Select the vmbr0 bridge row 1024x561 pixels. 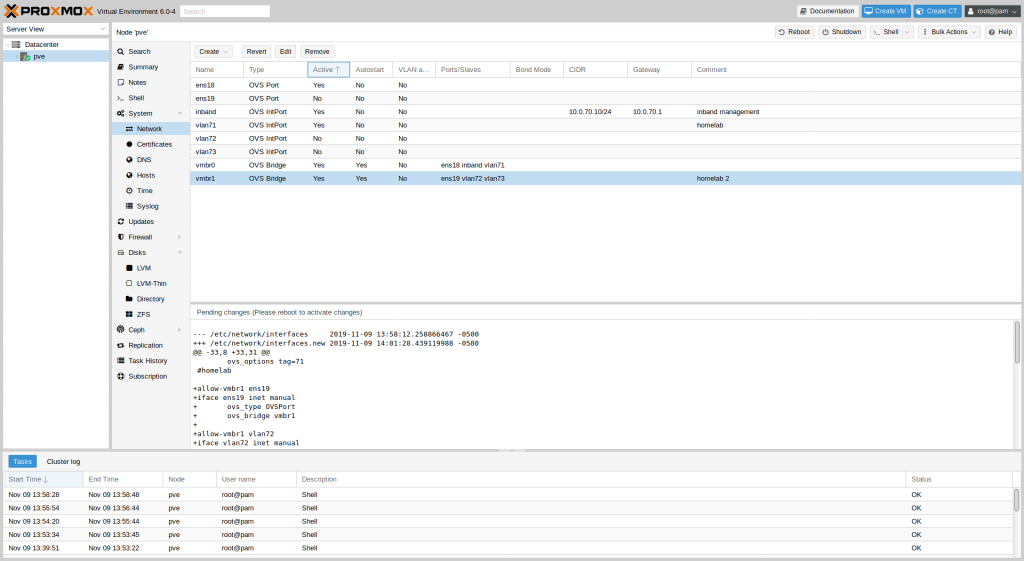click(605, 165)
